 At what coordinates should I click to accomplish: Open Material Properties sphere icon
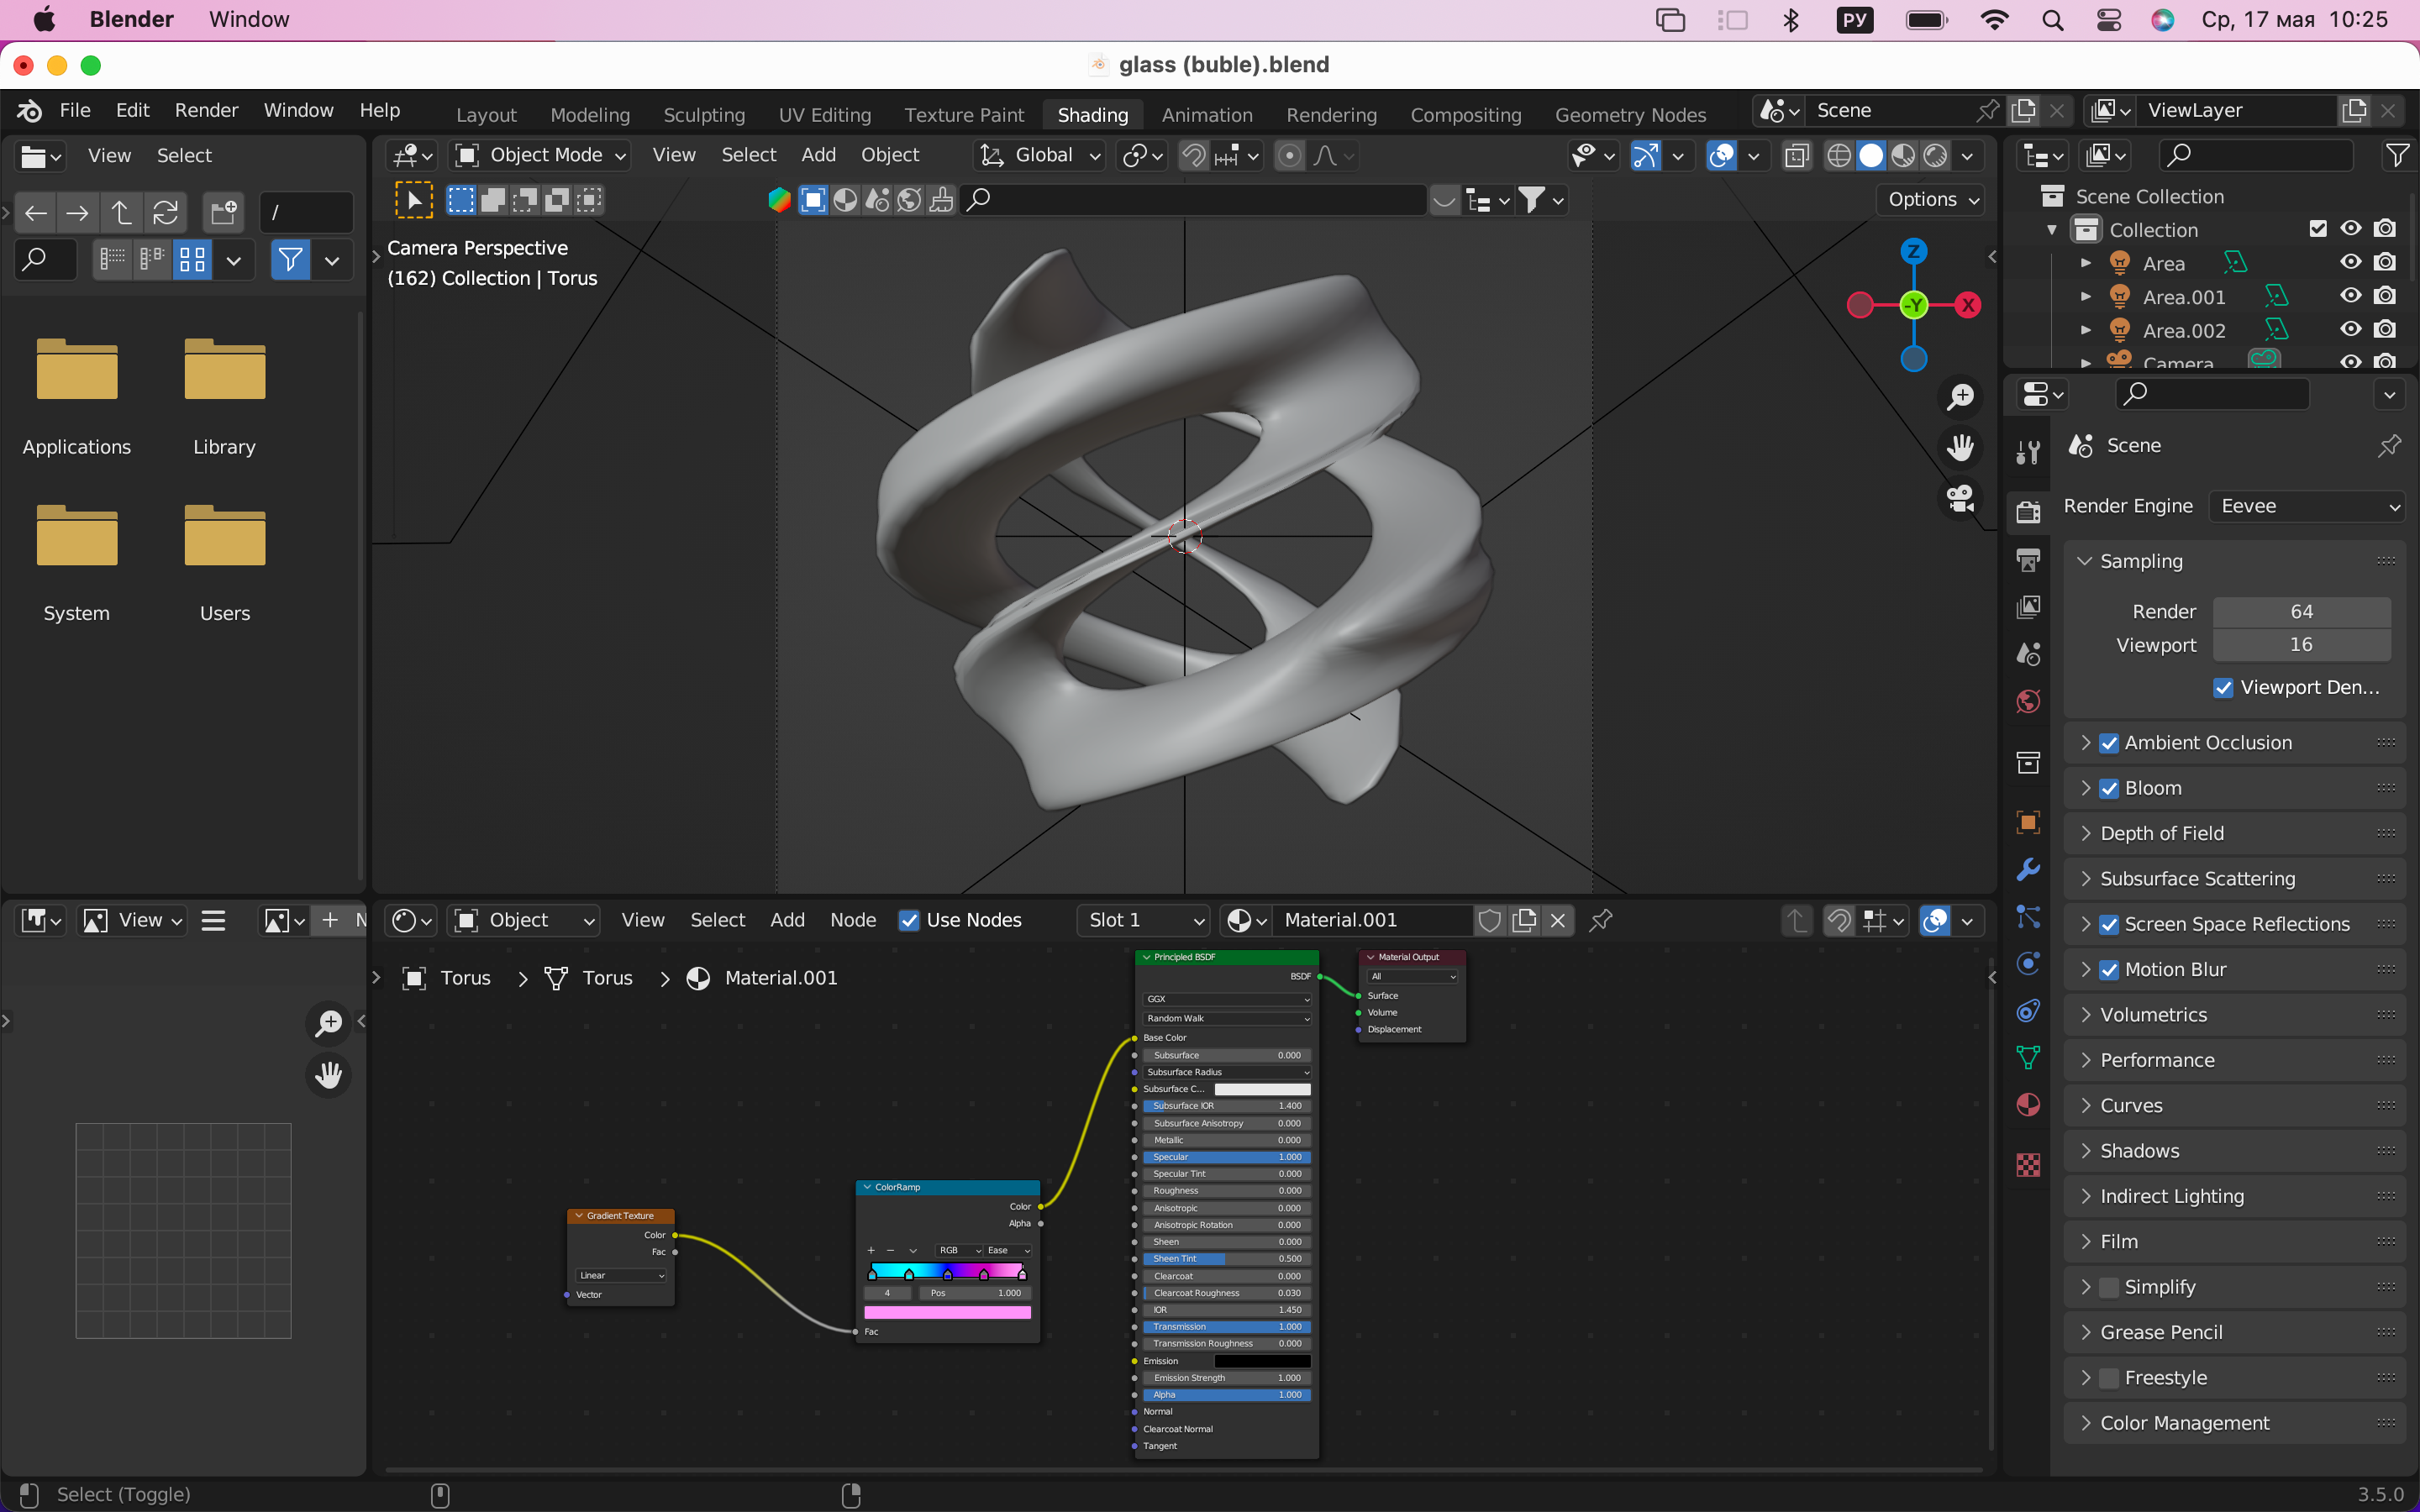pos(2028,1101)
